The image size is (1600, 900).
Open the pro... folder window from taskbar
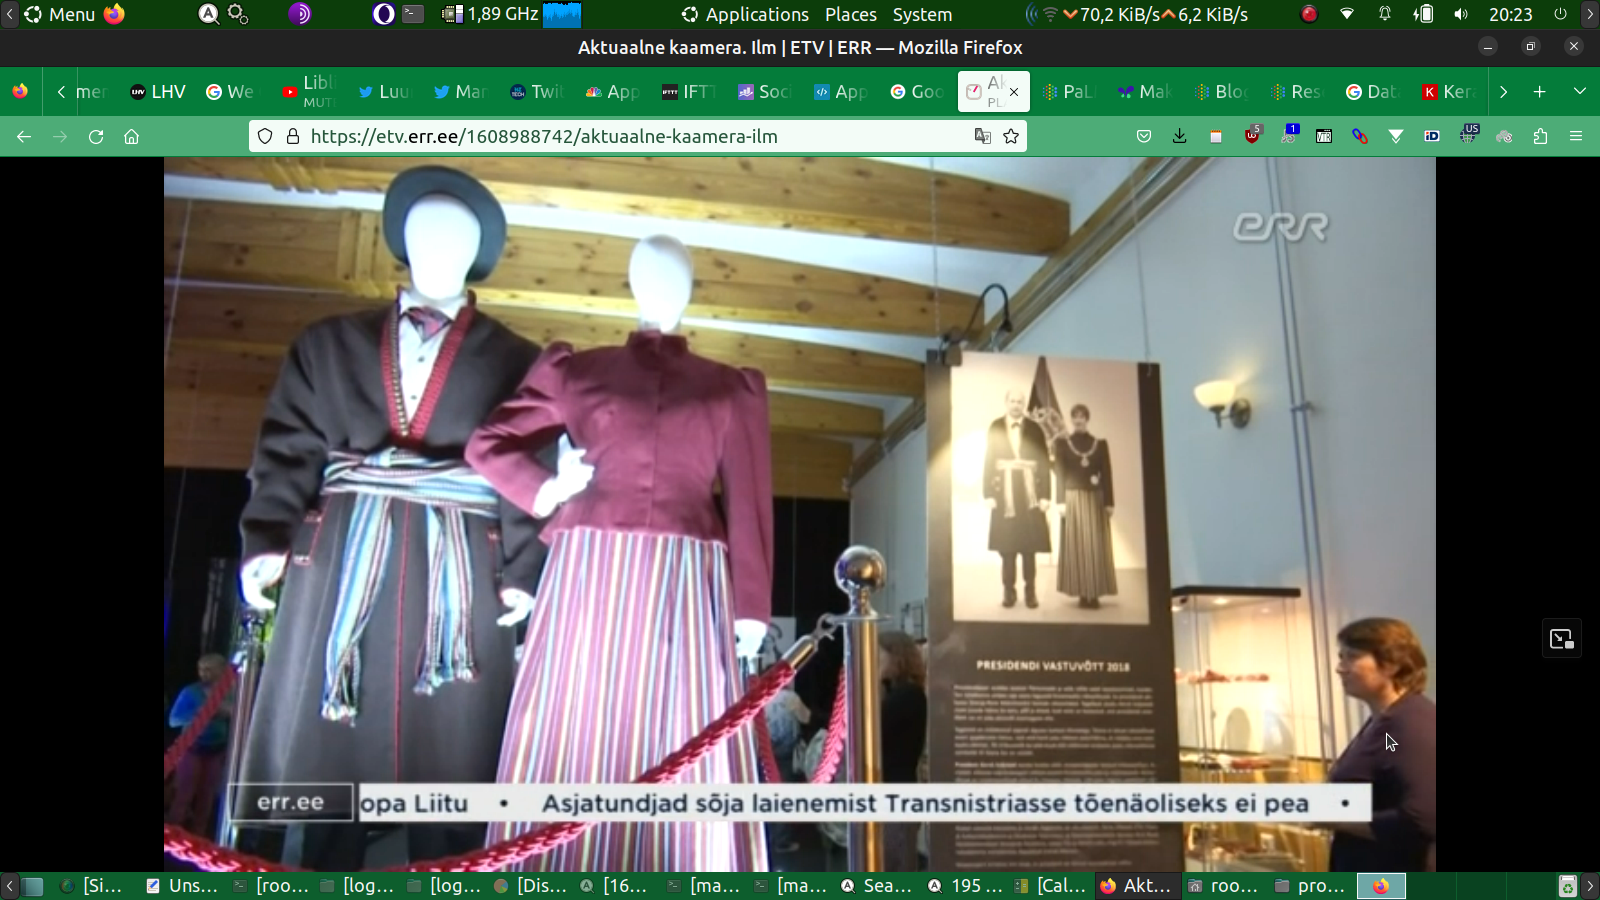click(x=1311, y=886)
